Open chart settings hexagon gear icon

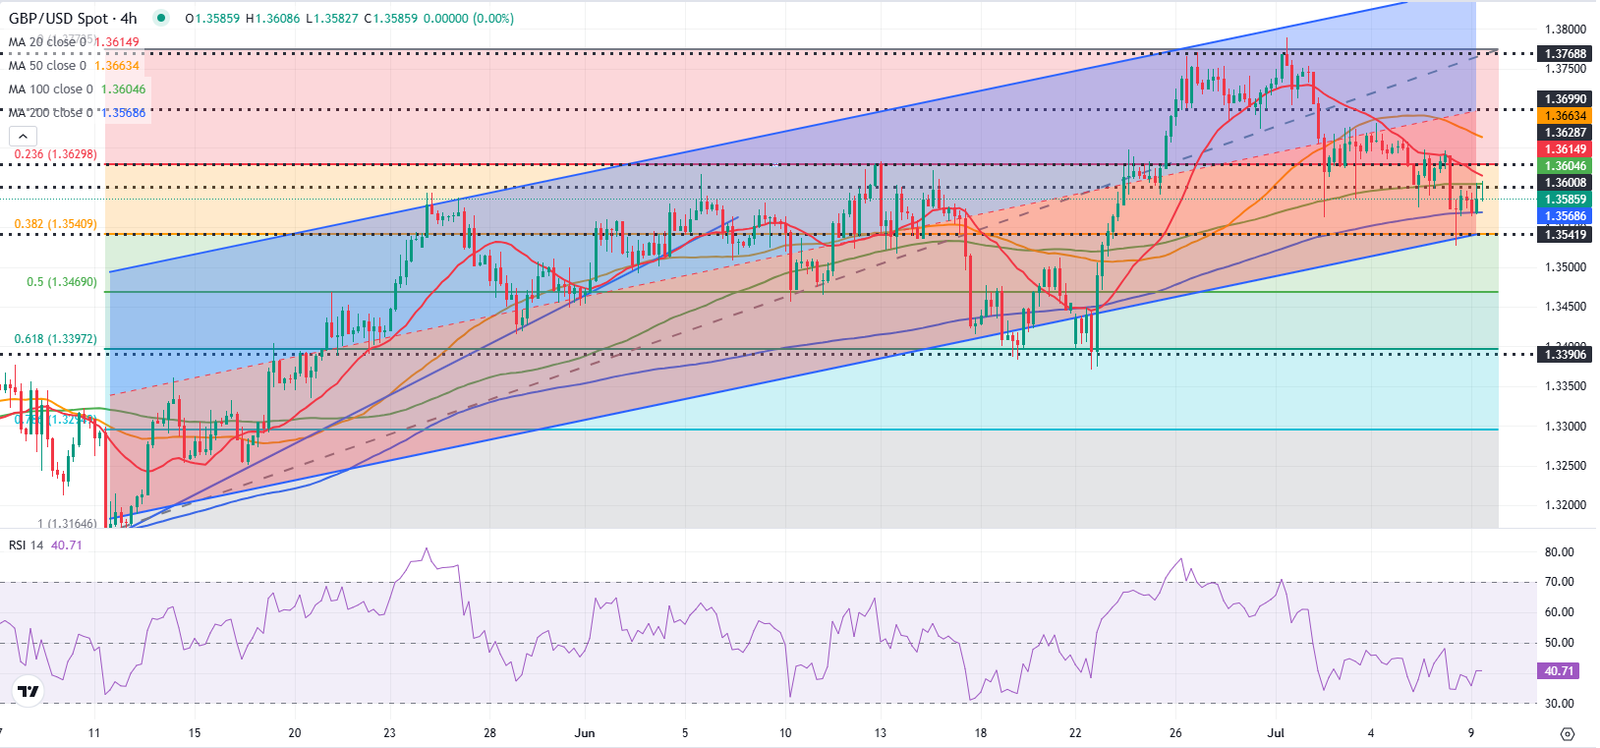[x=1567, y=733]
